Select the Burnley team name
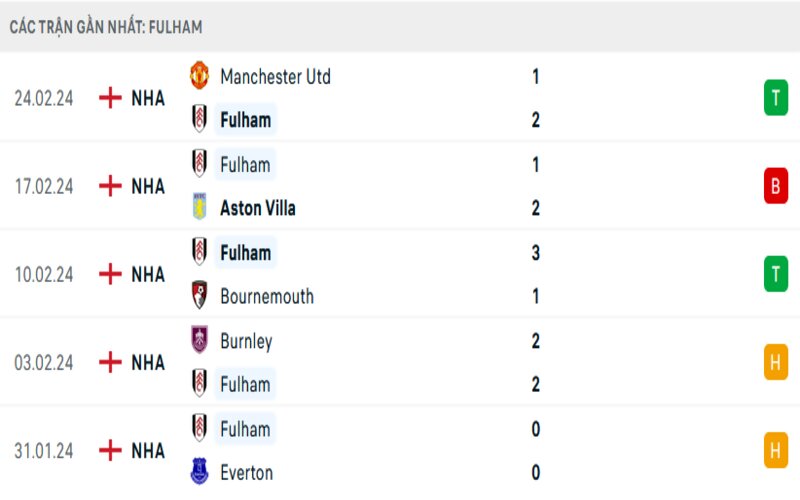The image size is (800, 500). [246, 340]
